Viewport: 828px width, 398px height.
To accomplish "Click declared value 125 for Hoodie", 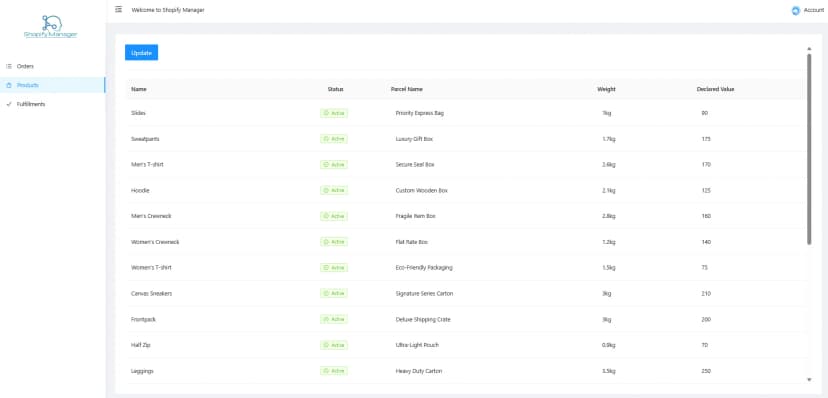I will pyautogui.click(x=706, y=190).
